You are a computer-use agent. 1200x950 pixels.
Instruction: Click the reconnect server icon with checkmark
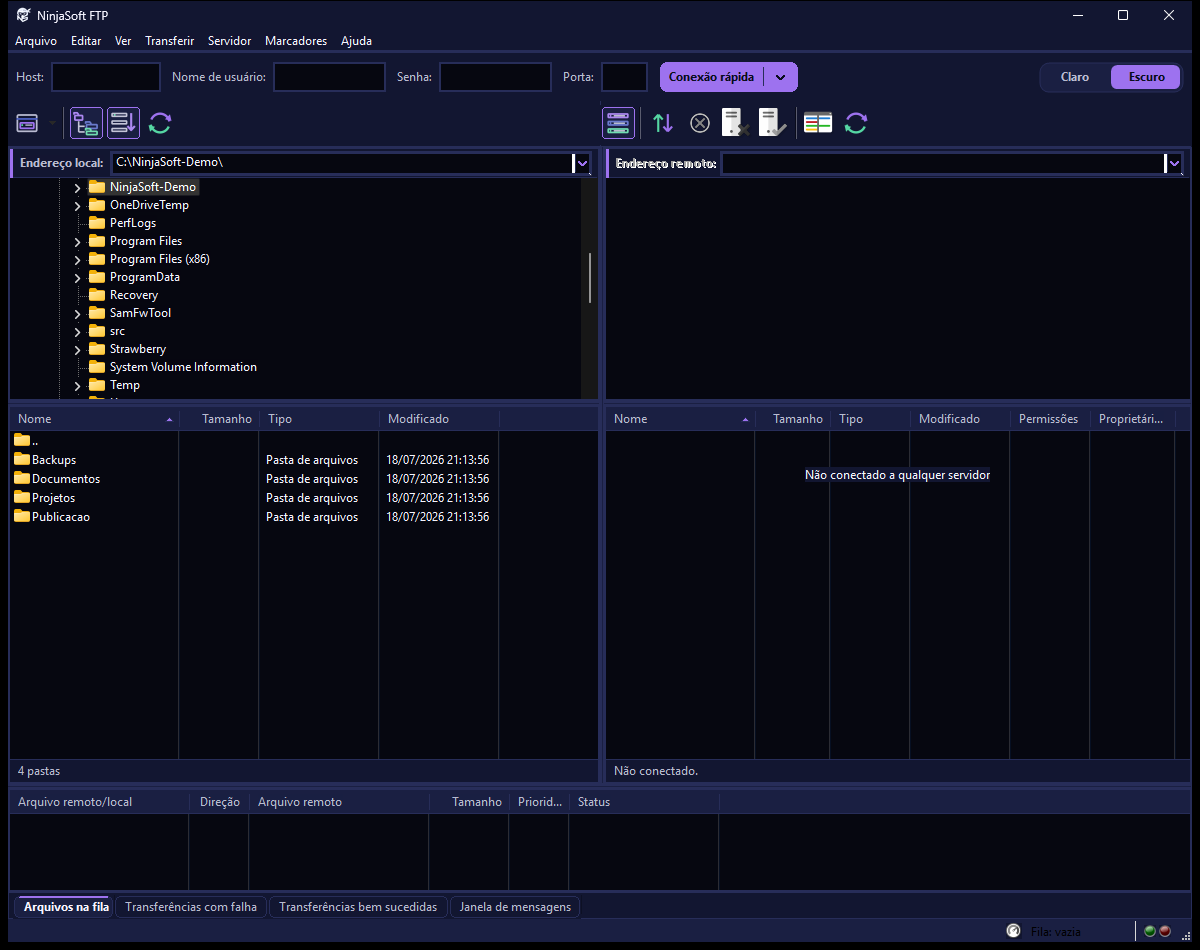(x=773, y=123)
